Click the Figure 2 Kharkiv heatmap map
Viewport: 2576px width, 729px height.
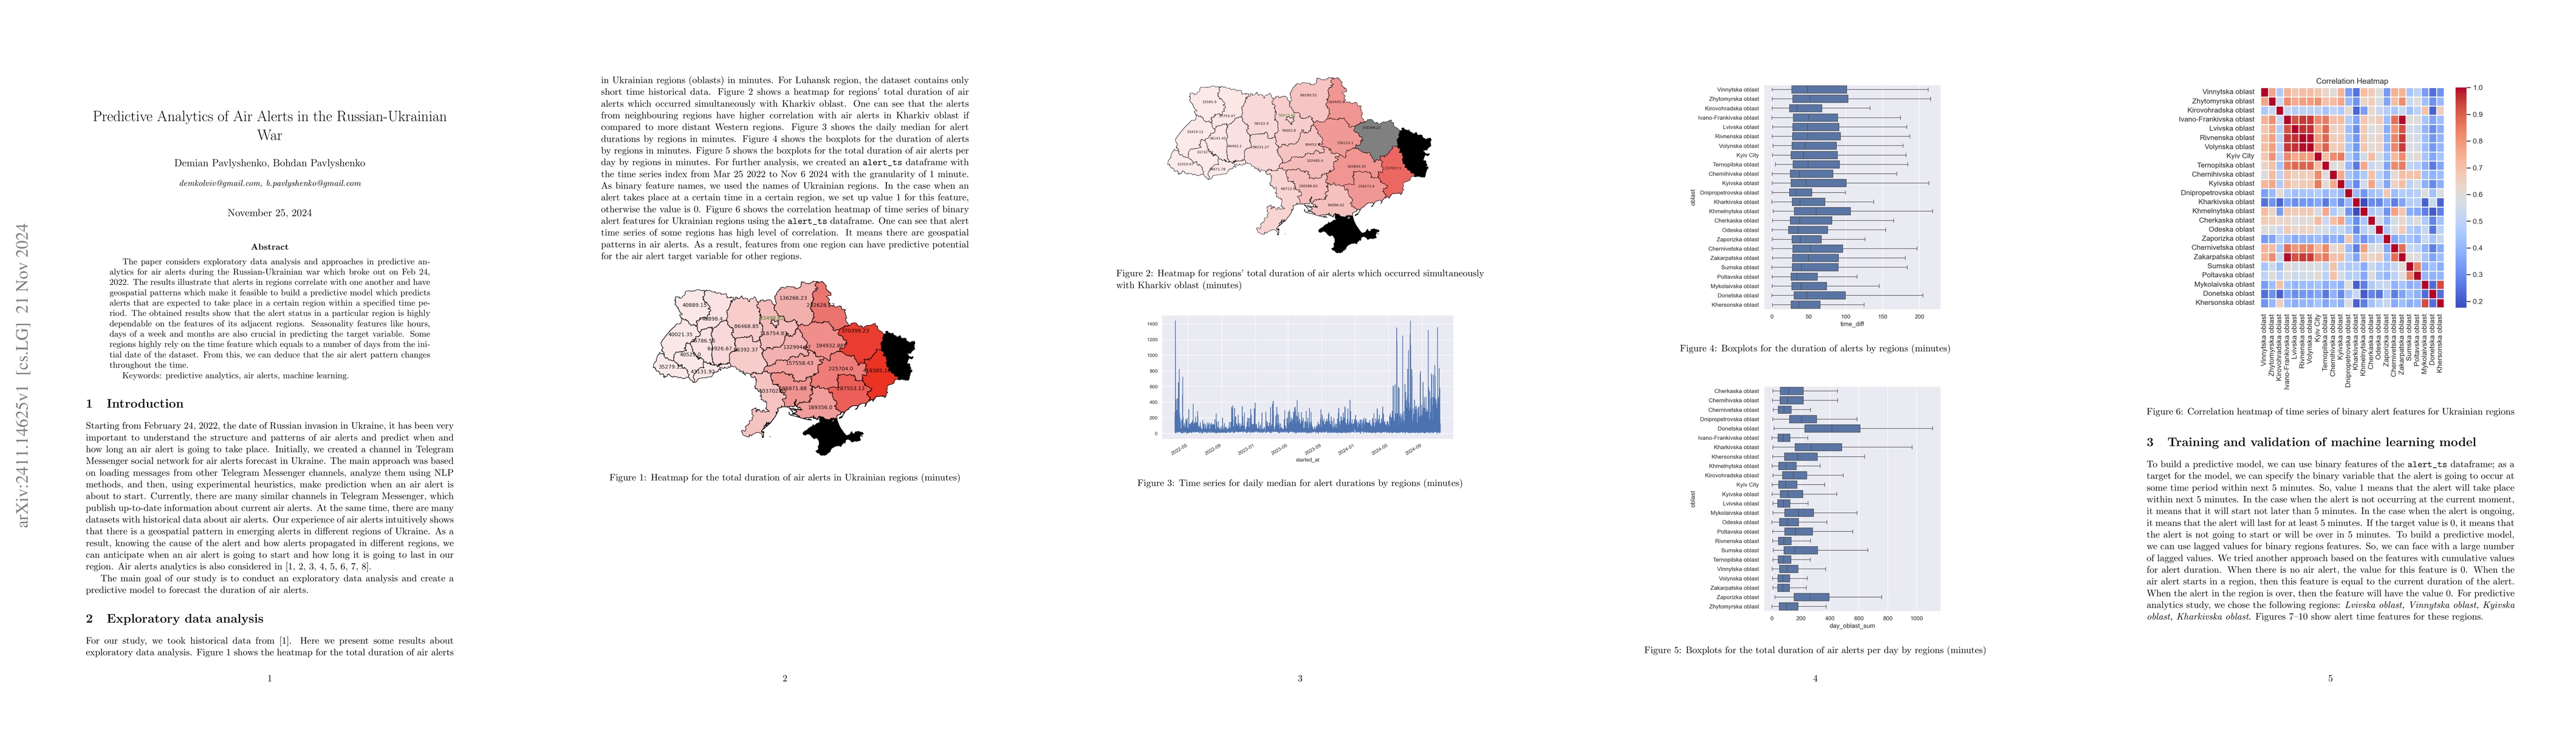(x=1299, y=165)
